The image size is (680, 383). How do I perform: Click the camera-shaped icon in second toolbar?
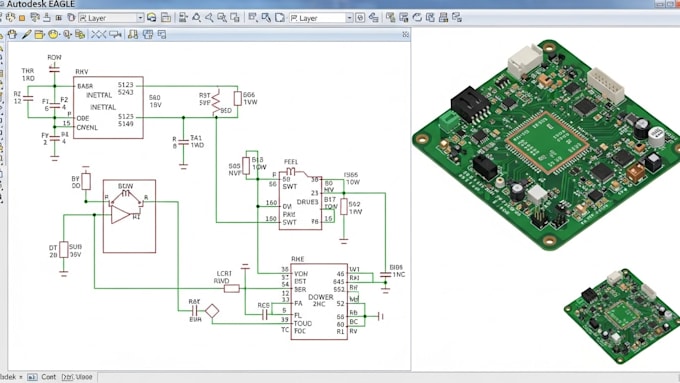[x=115, y=34]
